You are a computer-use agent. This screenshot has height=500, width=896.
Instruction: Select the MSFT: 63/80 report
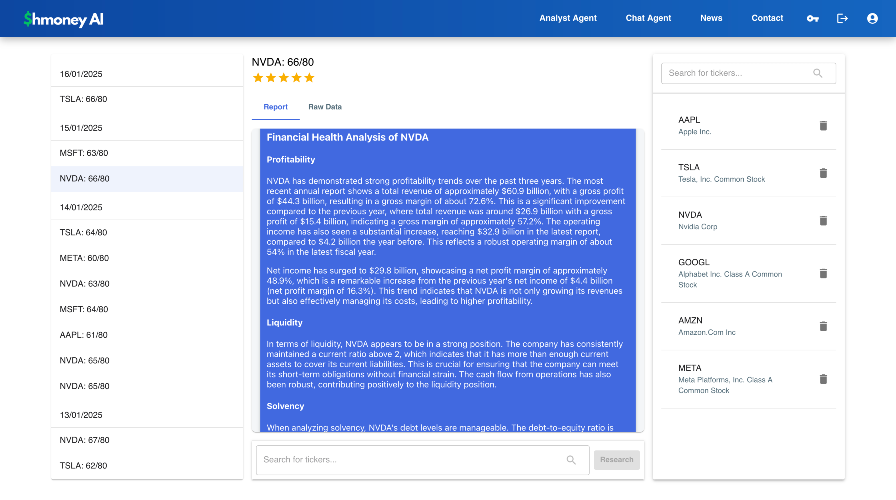[x=147, y=153]
